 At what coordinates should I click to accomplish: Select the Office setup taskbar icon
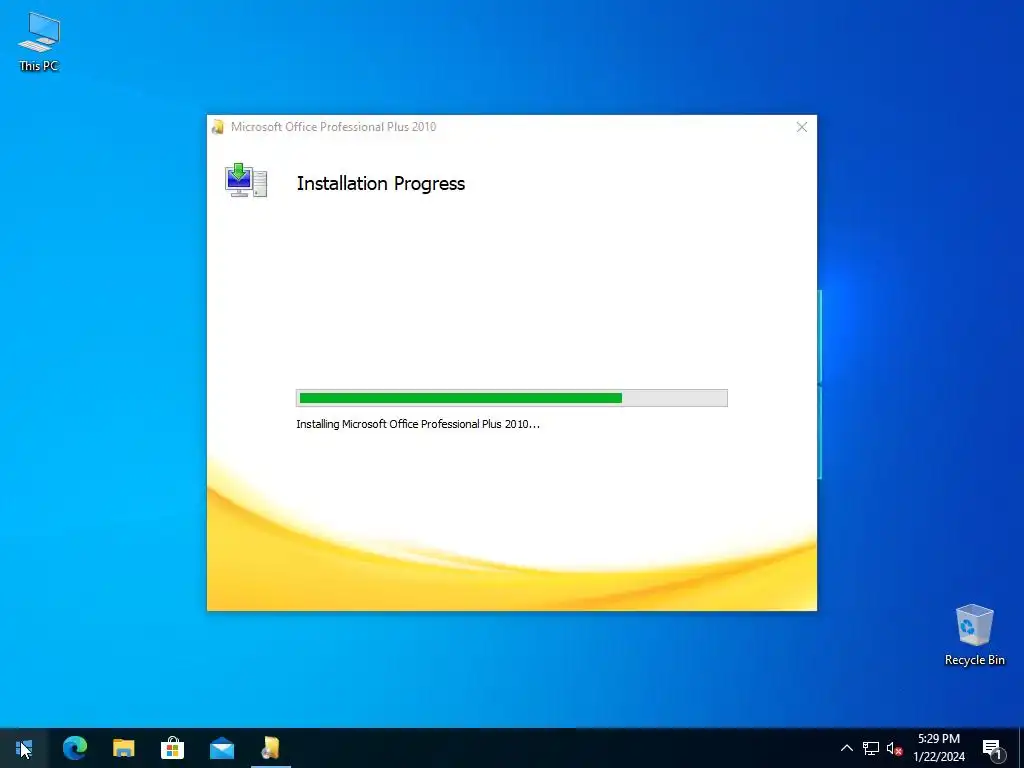coord(270,748)
